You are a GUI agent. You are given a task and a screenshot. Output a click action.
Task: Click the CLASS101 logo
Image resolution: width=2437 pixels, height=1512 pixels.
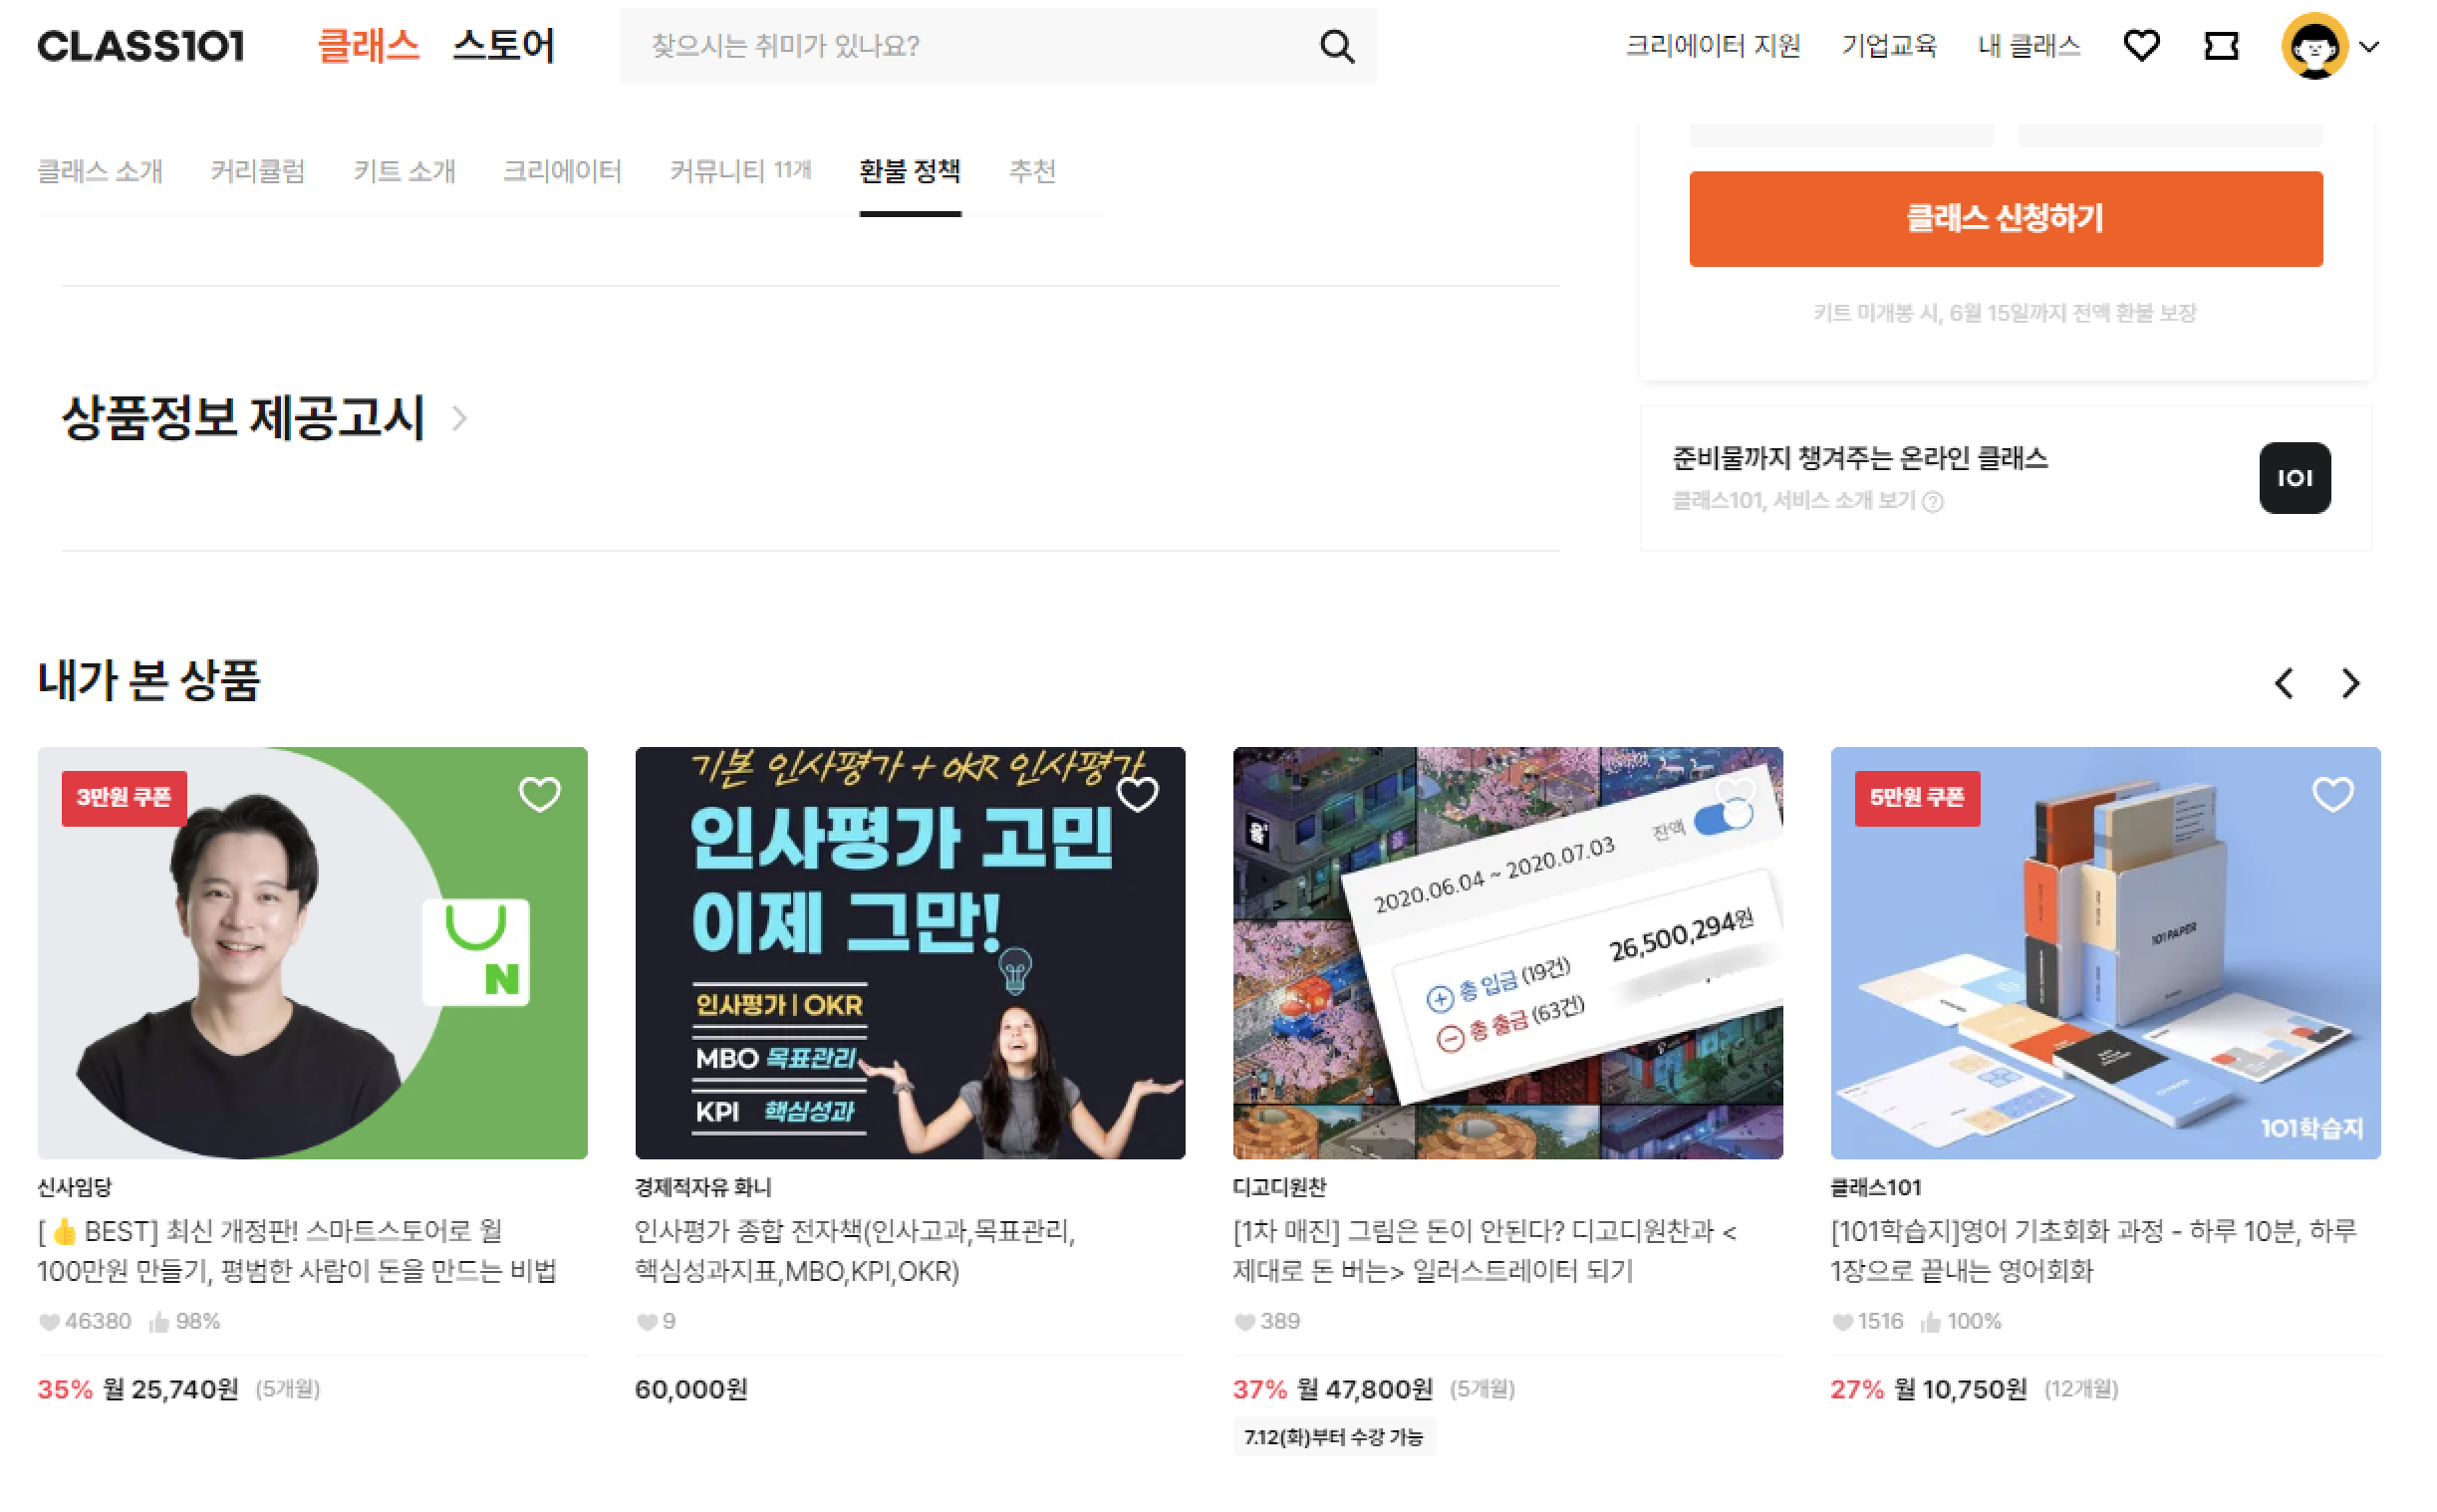(x=141, y=46)
